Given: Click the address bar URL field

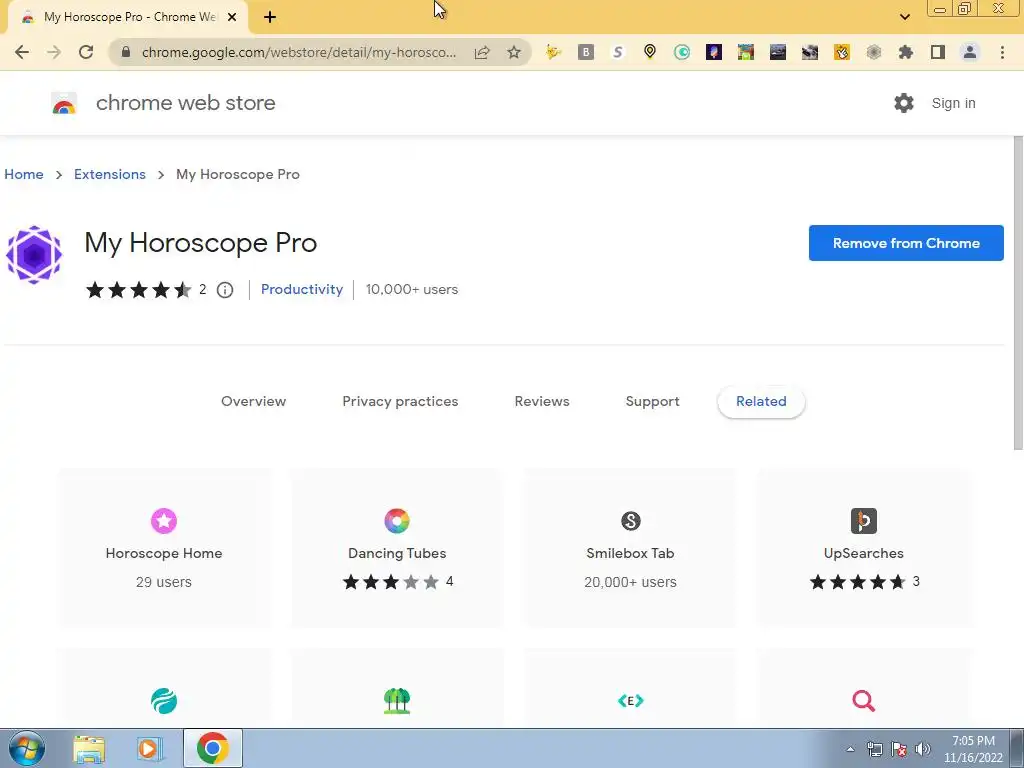Looking at the screenshot, I should click(298, 52).
